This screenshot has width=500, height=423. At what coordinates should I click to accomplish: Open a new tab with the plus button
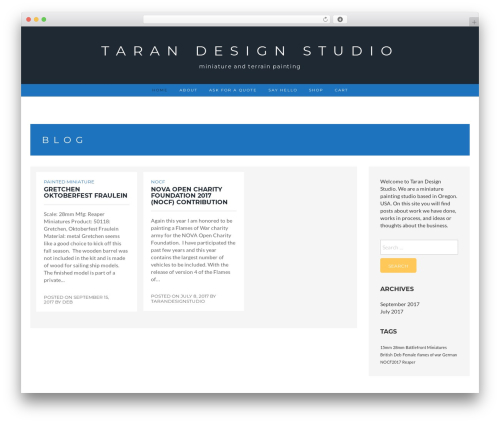coord(474,22)
